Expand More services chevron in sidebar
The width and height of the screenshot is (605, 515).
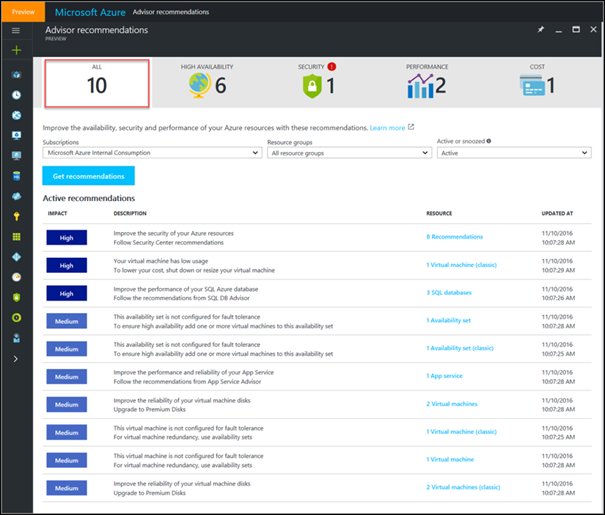click(x=15, y=359)
